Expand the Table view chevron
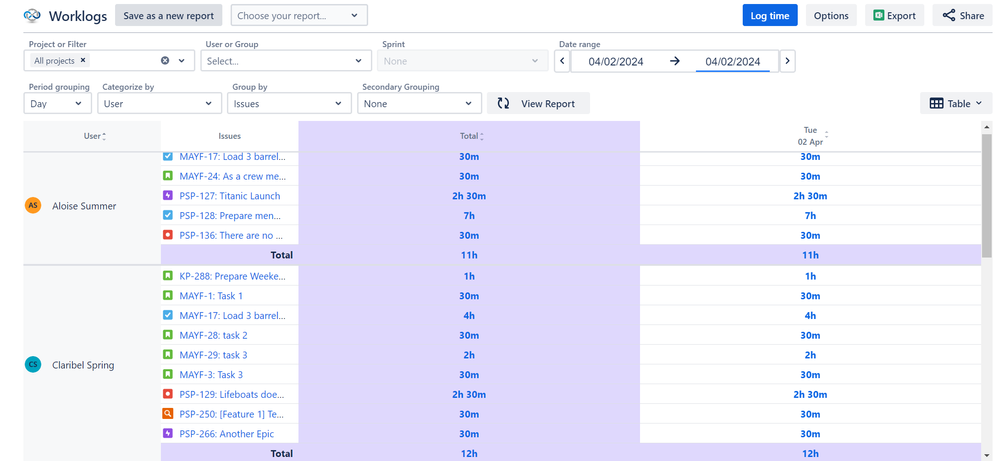Image resolution: width=999 pixels, height=461 pixels. coord(979,103)
